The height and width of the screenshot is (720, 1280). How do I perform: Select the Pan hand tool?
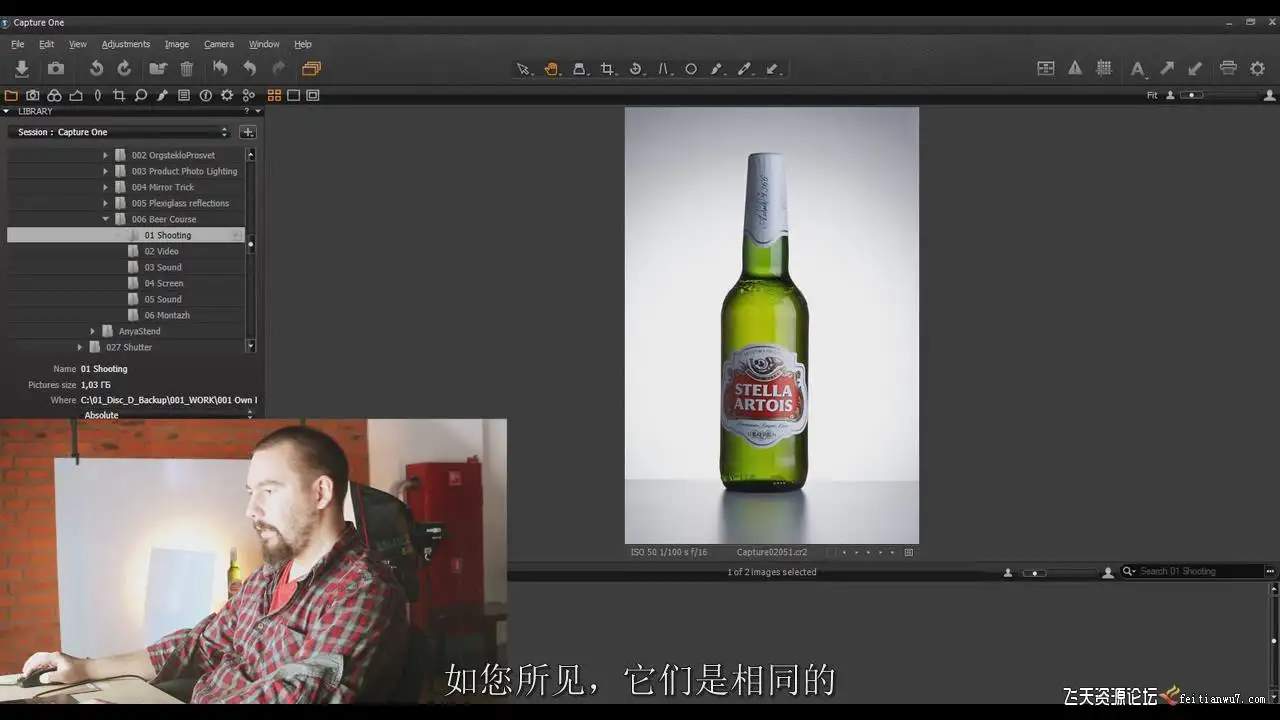(x=551, y=69)
